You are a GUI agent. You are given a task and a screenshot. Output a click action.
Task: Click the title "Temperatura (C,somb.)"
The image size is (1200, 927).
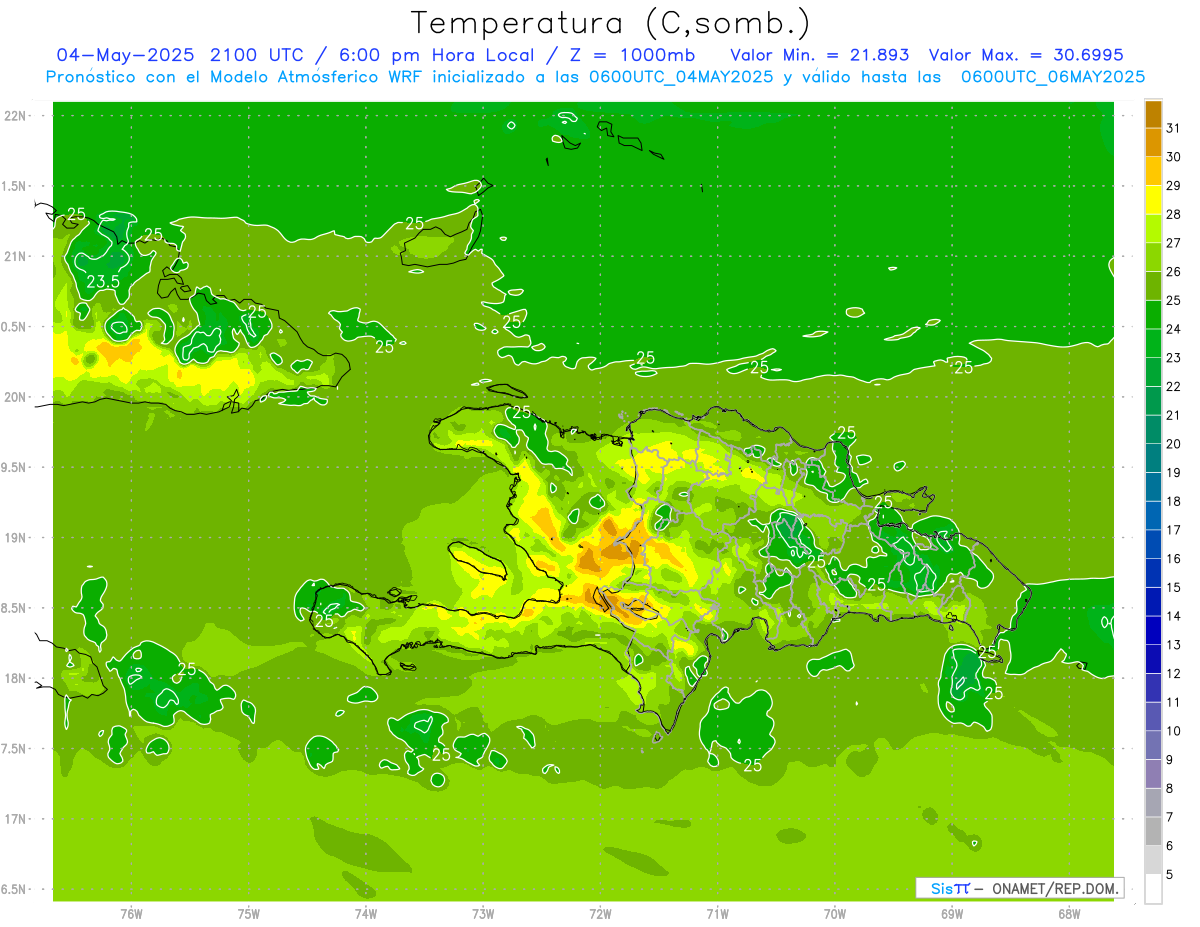pos(611,23)
